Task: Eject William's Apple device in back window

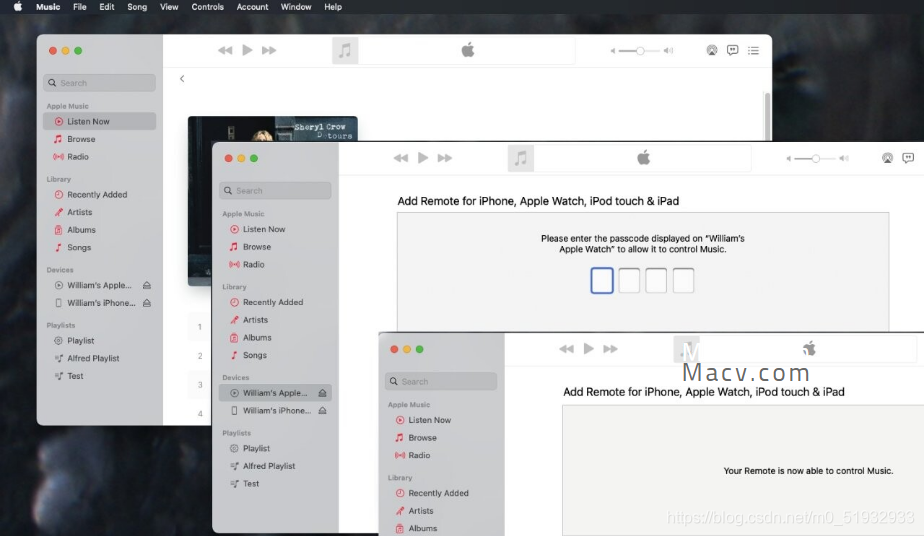Action: tap(147, 285)
